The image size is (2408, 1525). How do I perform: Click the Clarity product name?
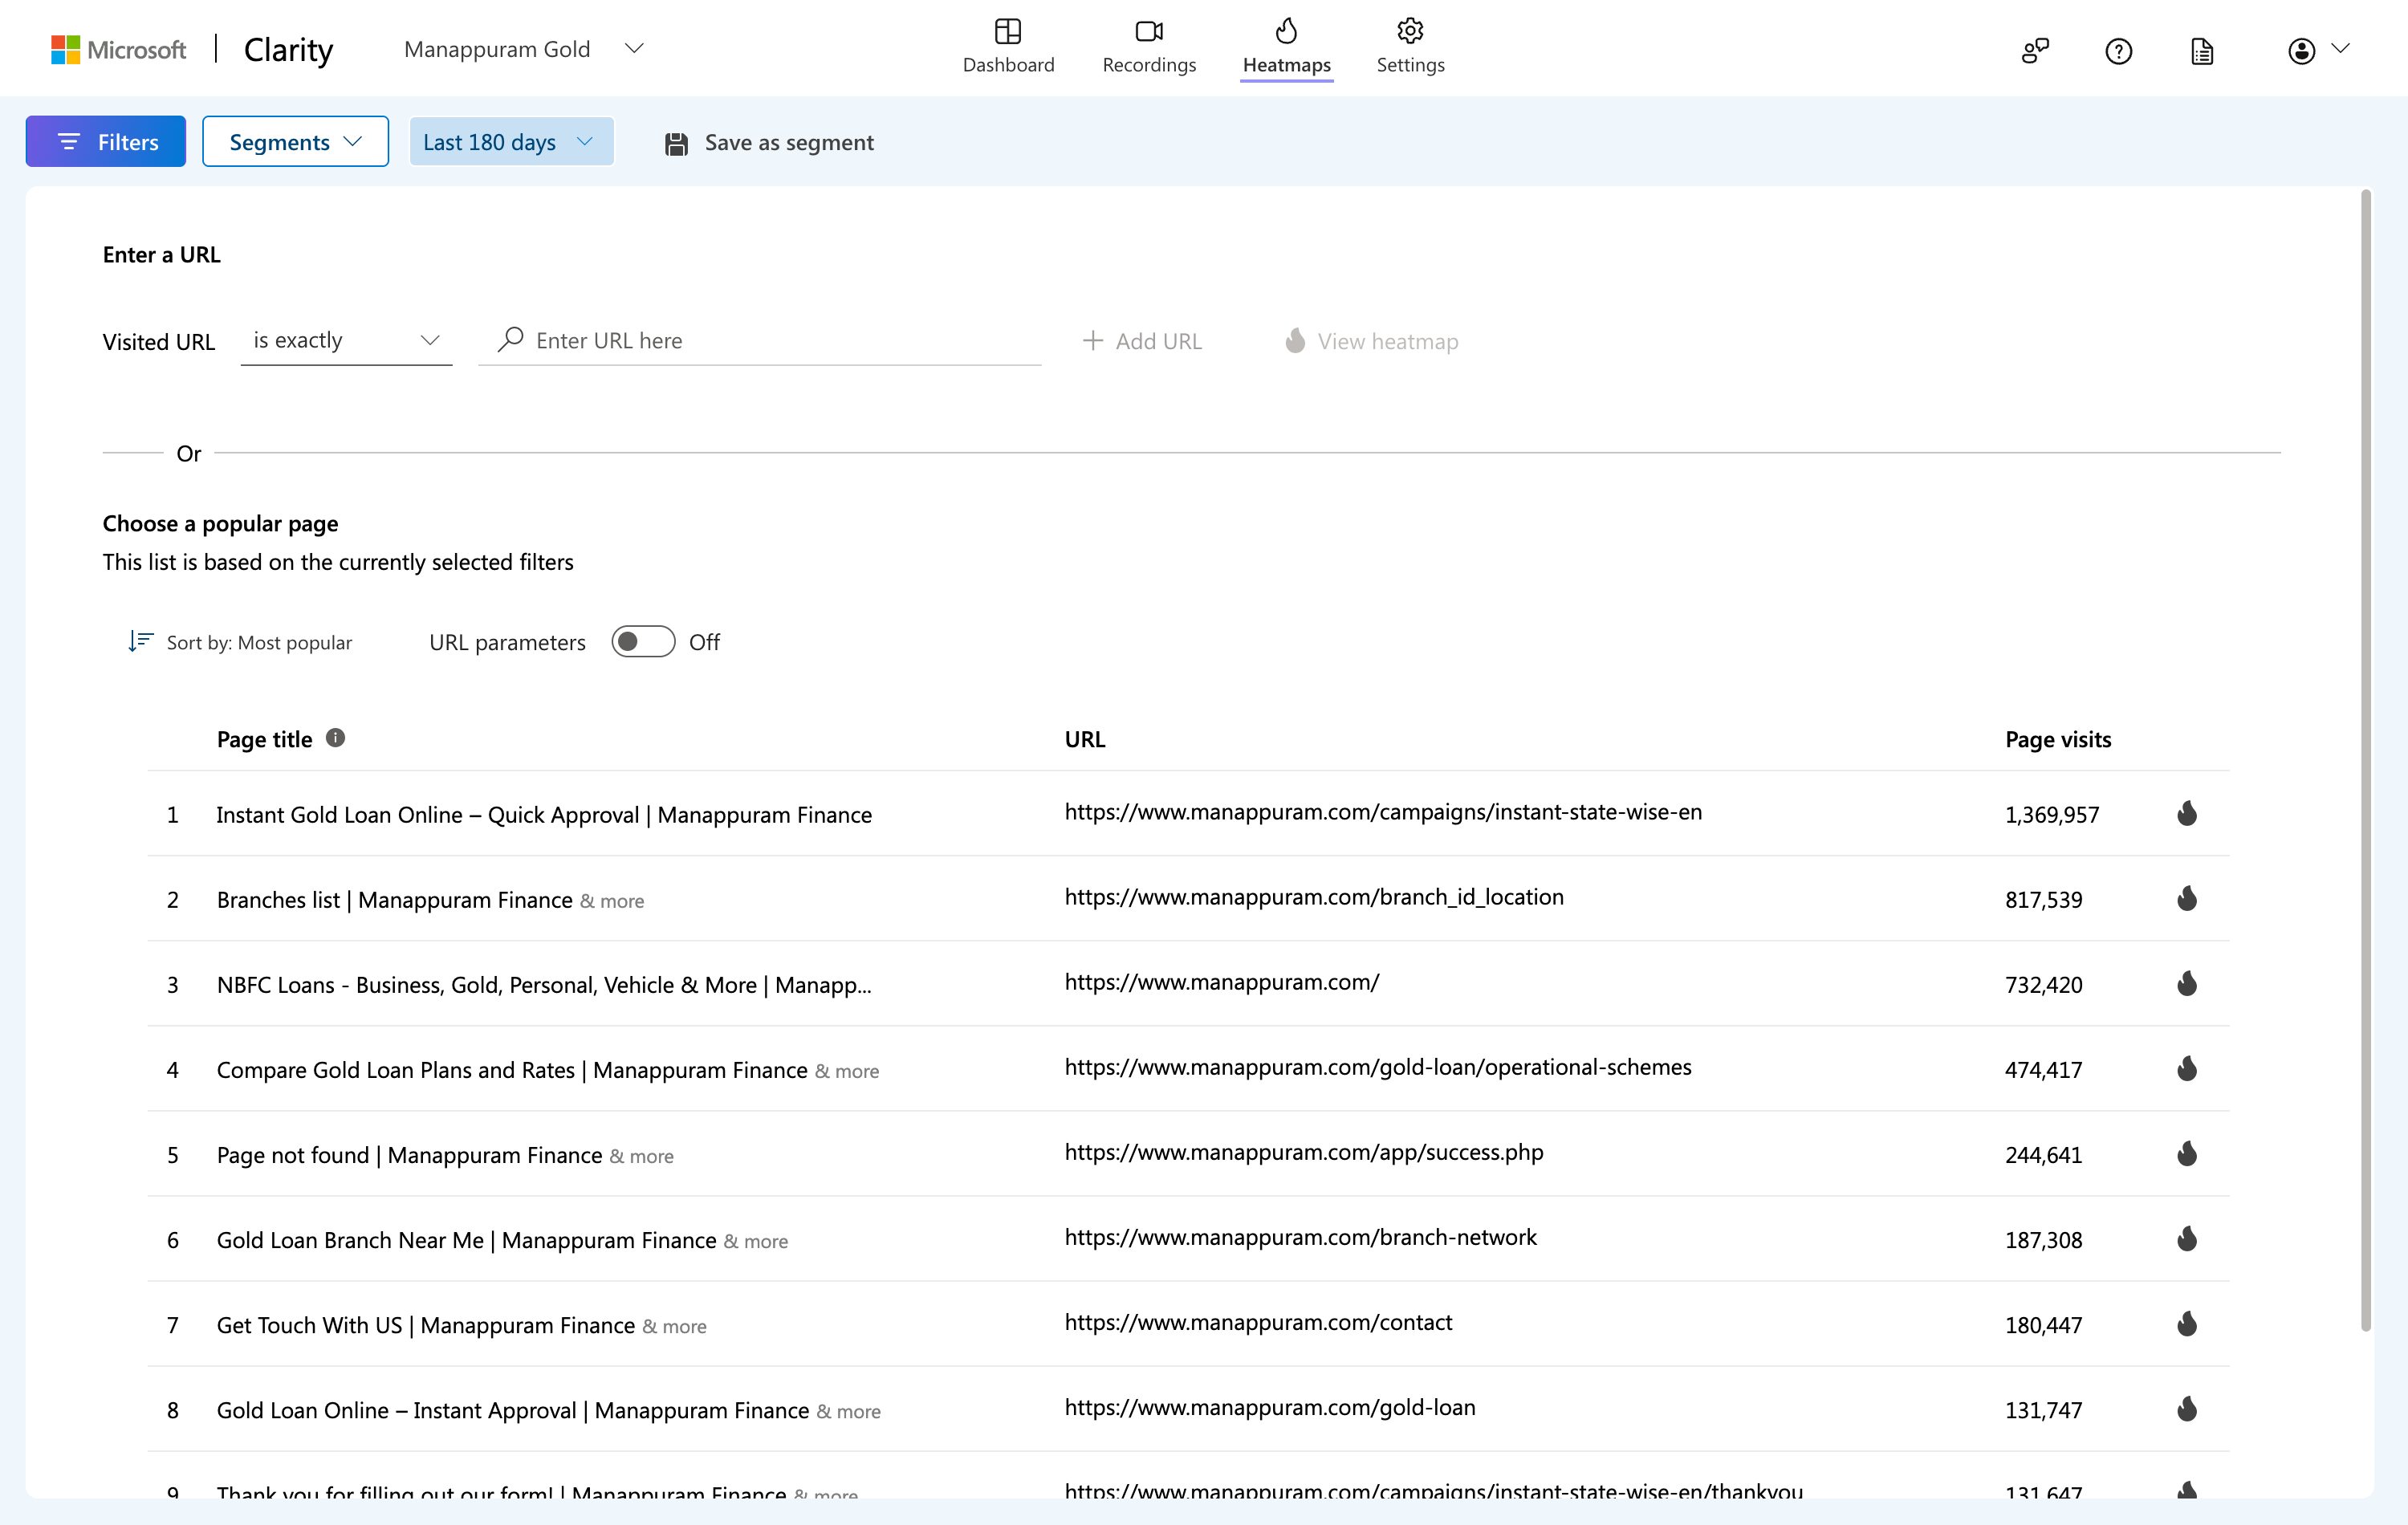pyautogui.click(x=288, y=49)
